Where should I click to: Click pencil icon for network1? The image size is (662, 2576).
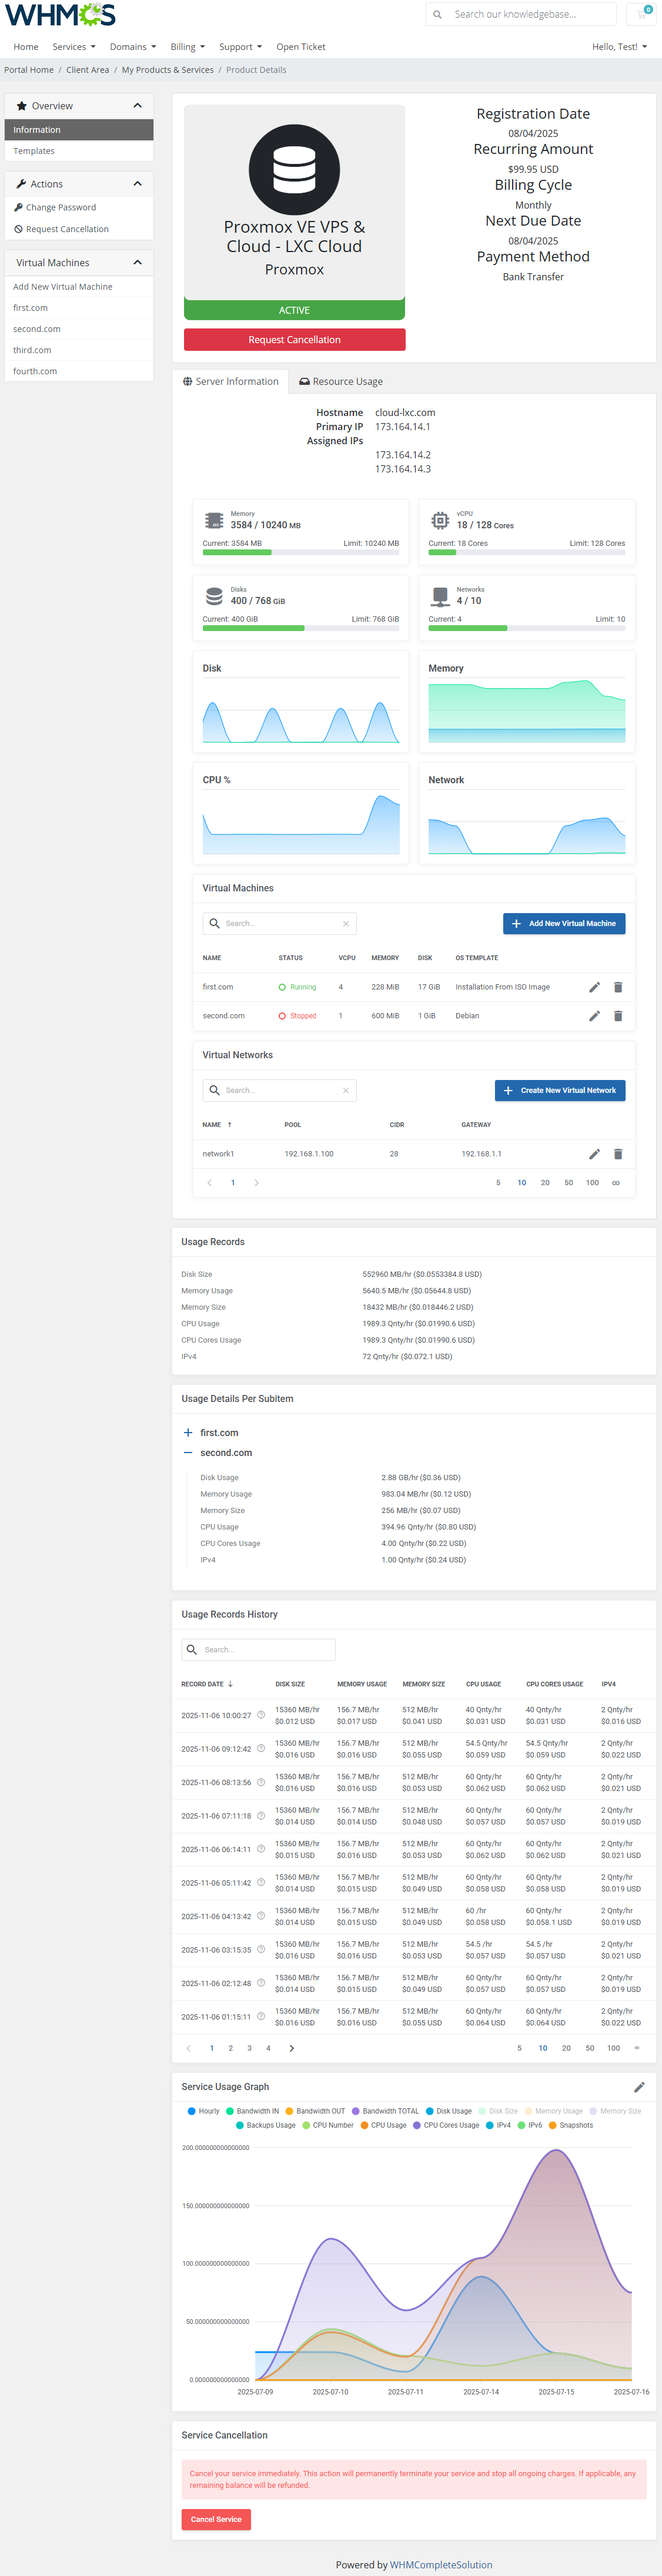coord(594,1154)
